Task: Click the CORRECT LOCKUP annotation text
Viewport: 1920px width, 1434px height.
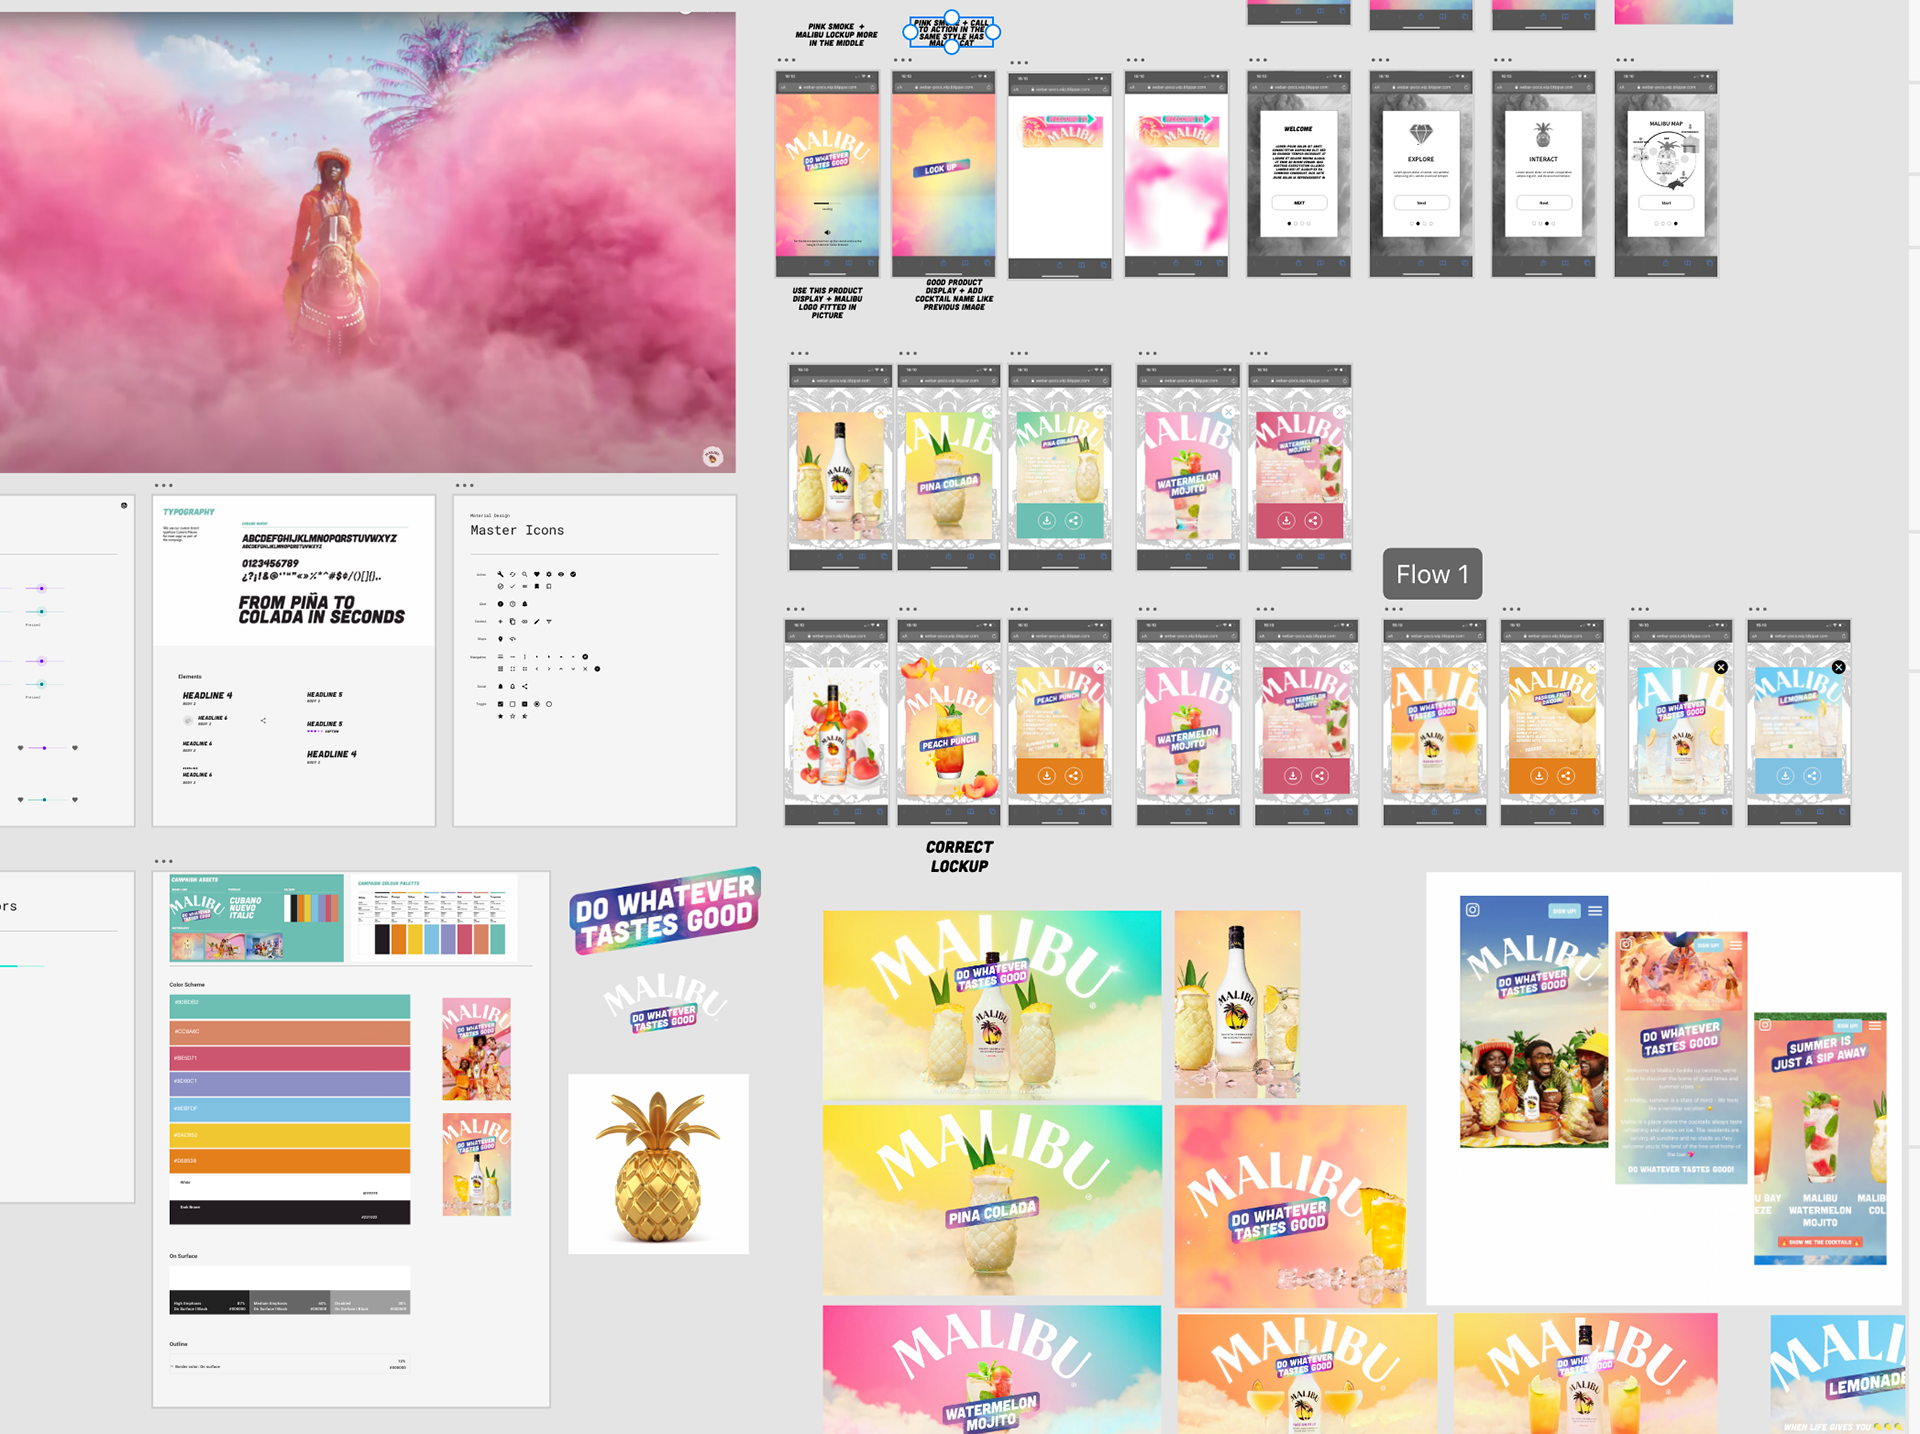Action: (x=959, y=857)
